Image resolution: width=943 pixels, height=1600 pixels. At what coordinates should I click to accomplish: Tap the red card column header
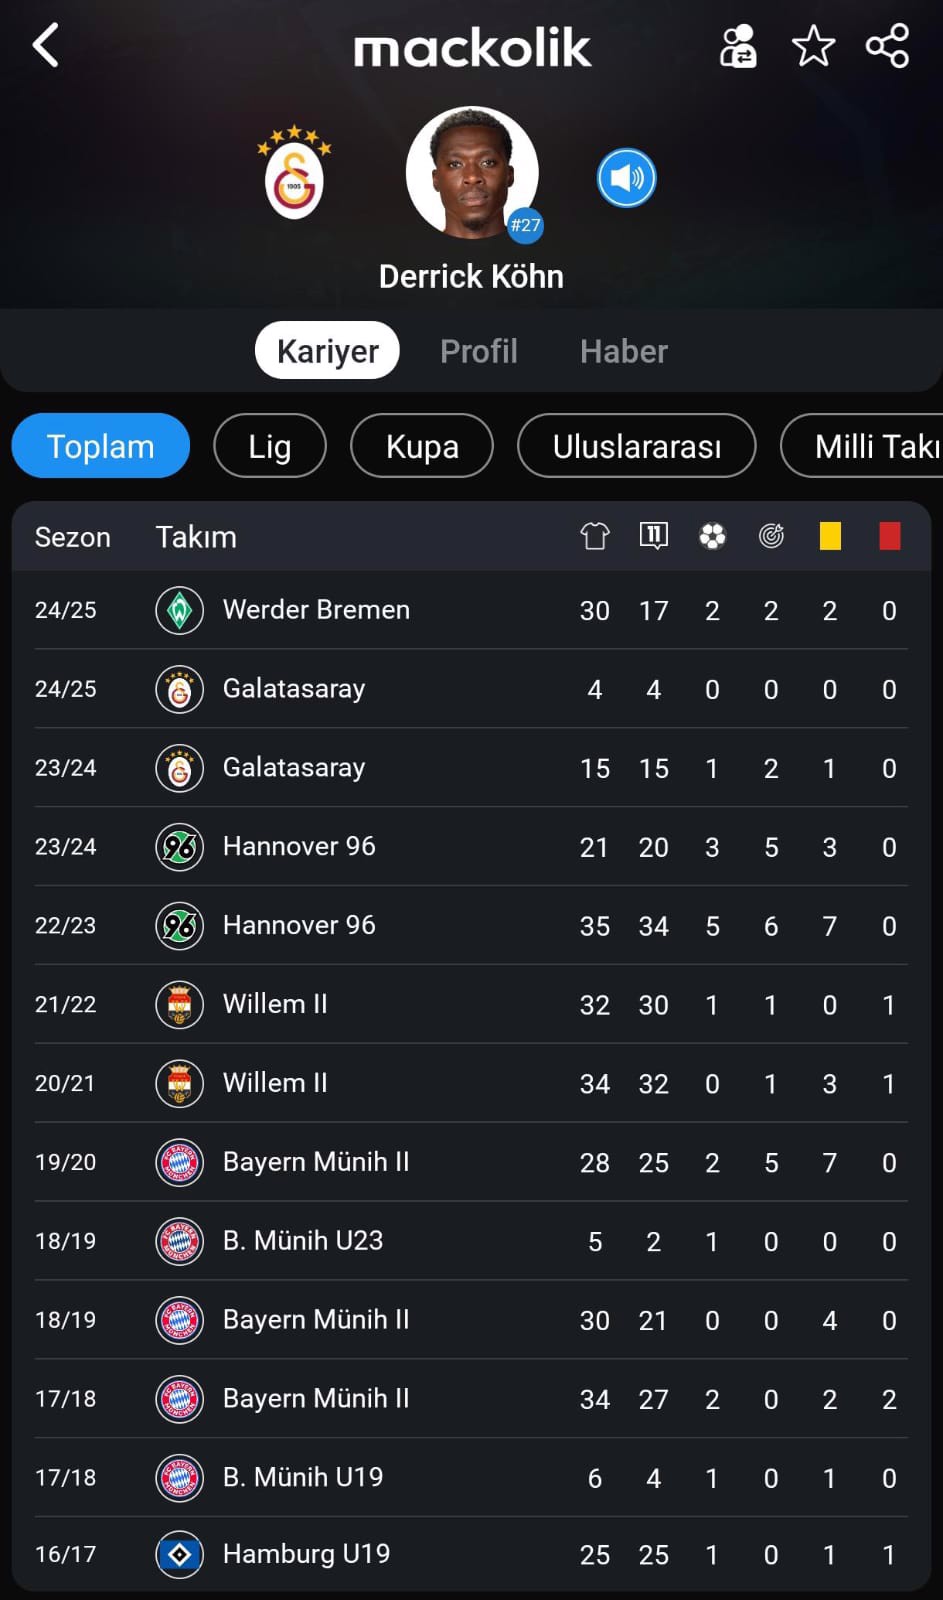[889, 536]
